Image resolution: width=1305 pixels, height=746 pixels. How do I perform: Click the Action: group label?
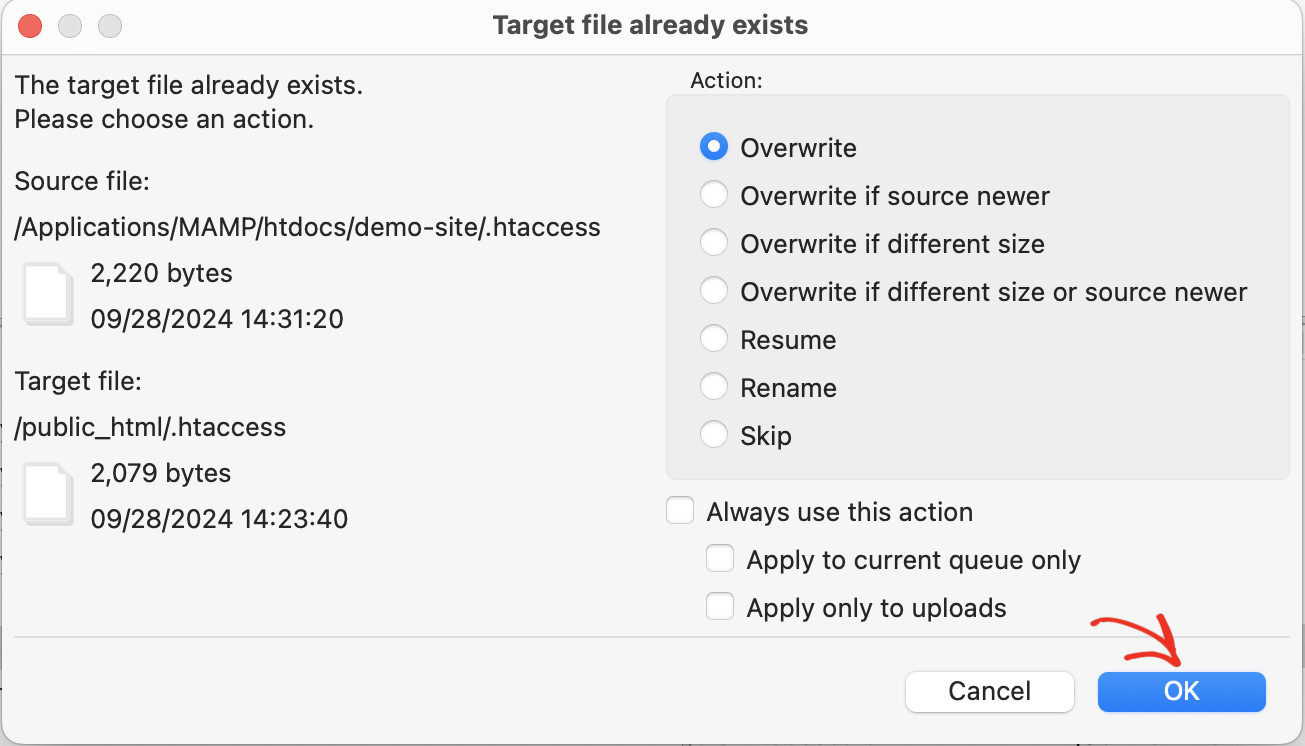click(x=726, y=80)
